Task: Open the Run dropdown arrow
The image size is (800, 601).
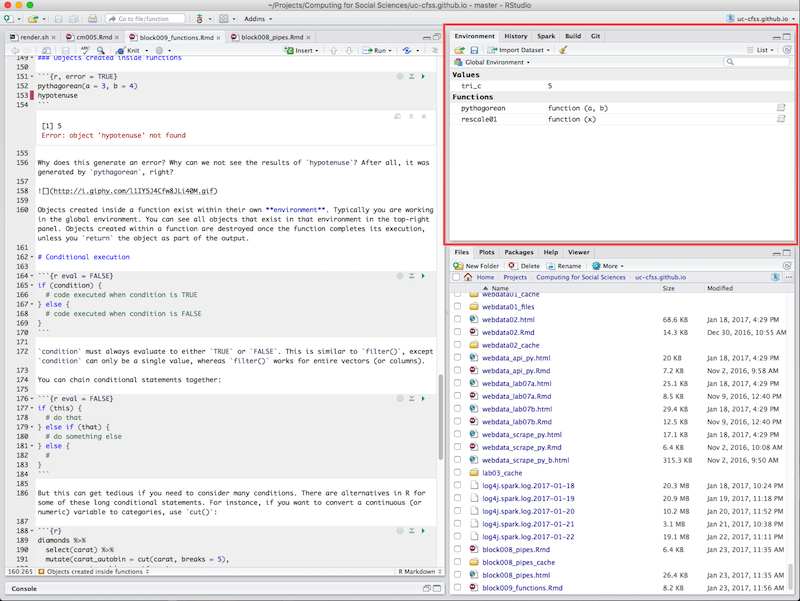Action: click(390, 51)
